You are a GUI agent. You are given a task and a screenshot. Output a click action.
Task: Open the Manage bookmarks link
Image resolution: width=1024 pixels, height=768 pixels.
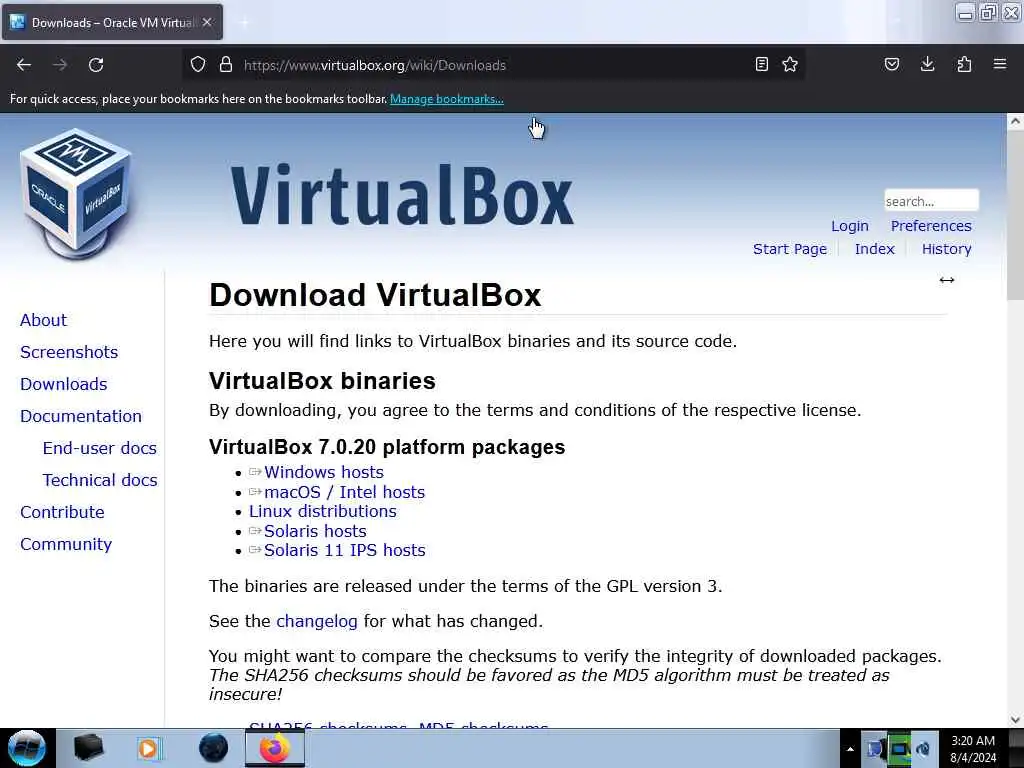447,99
